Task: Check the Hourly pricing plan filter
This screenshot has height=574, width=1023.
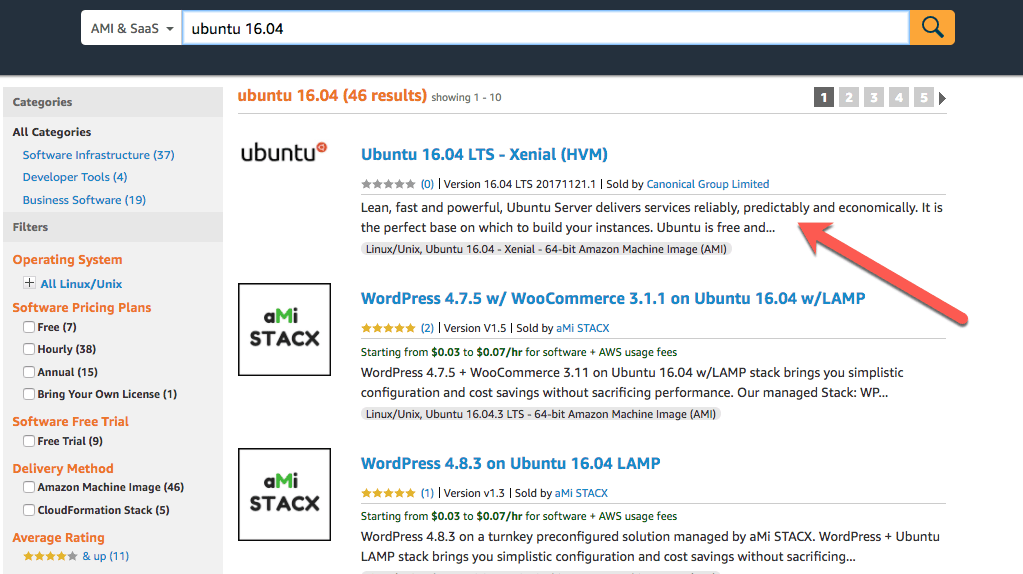Action: tap(29, 349)
